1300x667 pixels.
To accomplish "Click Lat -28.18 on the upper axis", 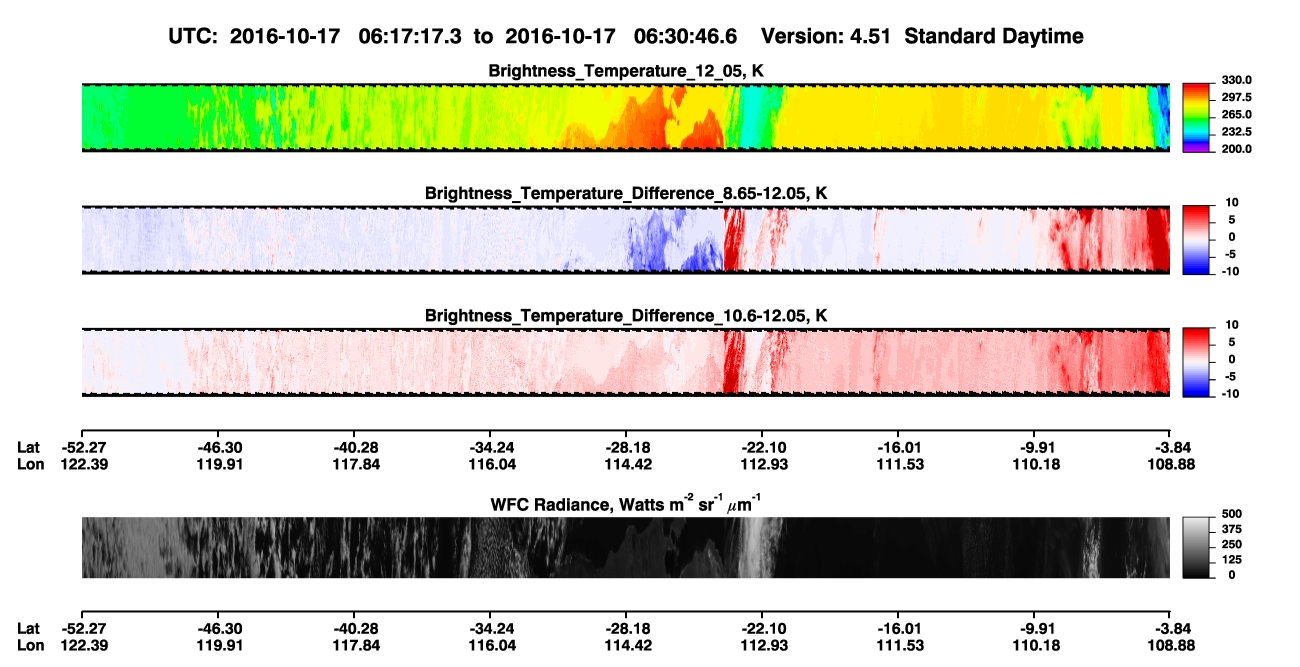I will point(626,448).
